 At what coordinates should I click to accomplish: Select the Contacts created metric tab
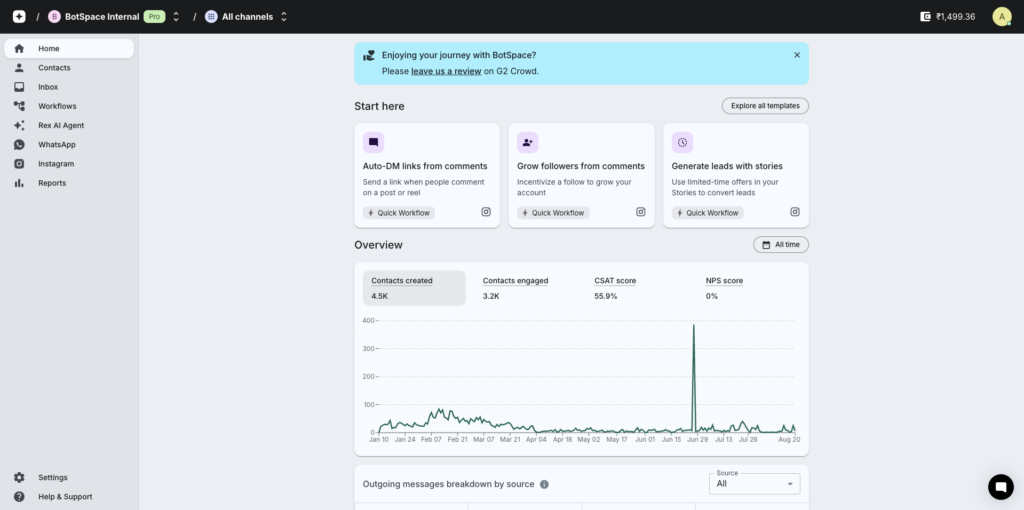(414, 288)
